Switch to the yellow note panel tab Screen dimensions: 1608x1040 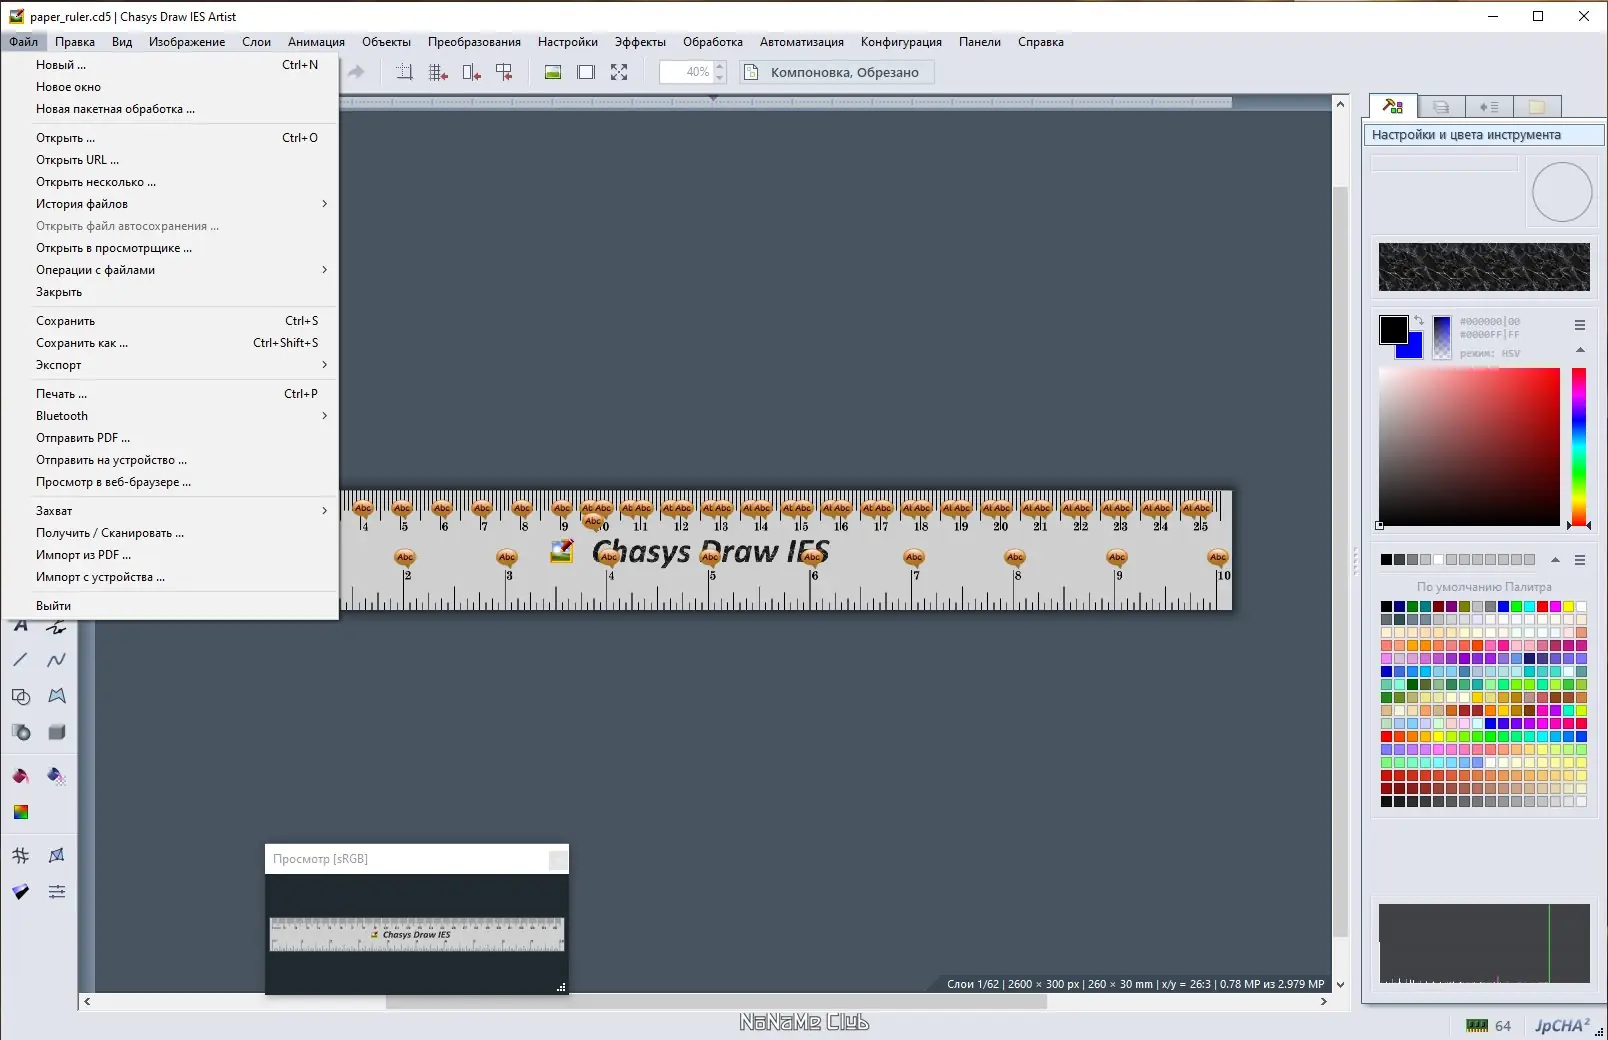pyautogui.click(x=1537, y=106)
